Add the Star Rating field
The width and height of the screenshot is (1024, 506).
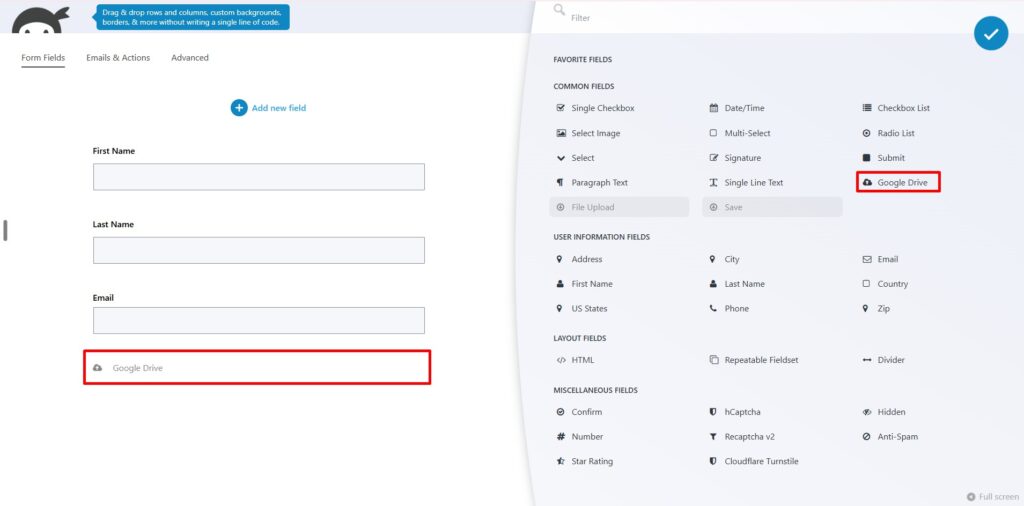[x=584, y=462]
